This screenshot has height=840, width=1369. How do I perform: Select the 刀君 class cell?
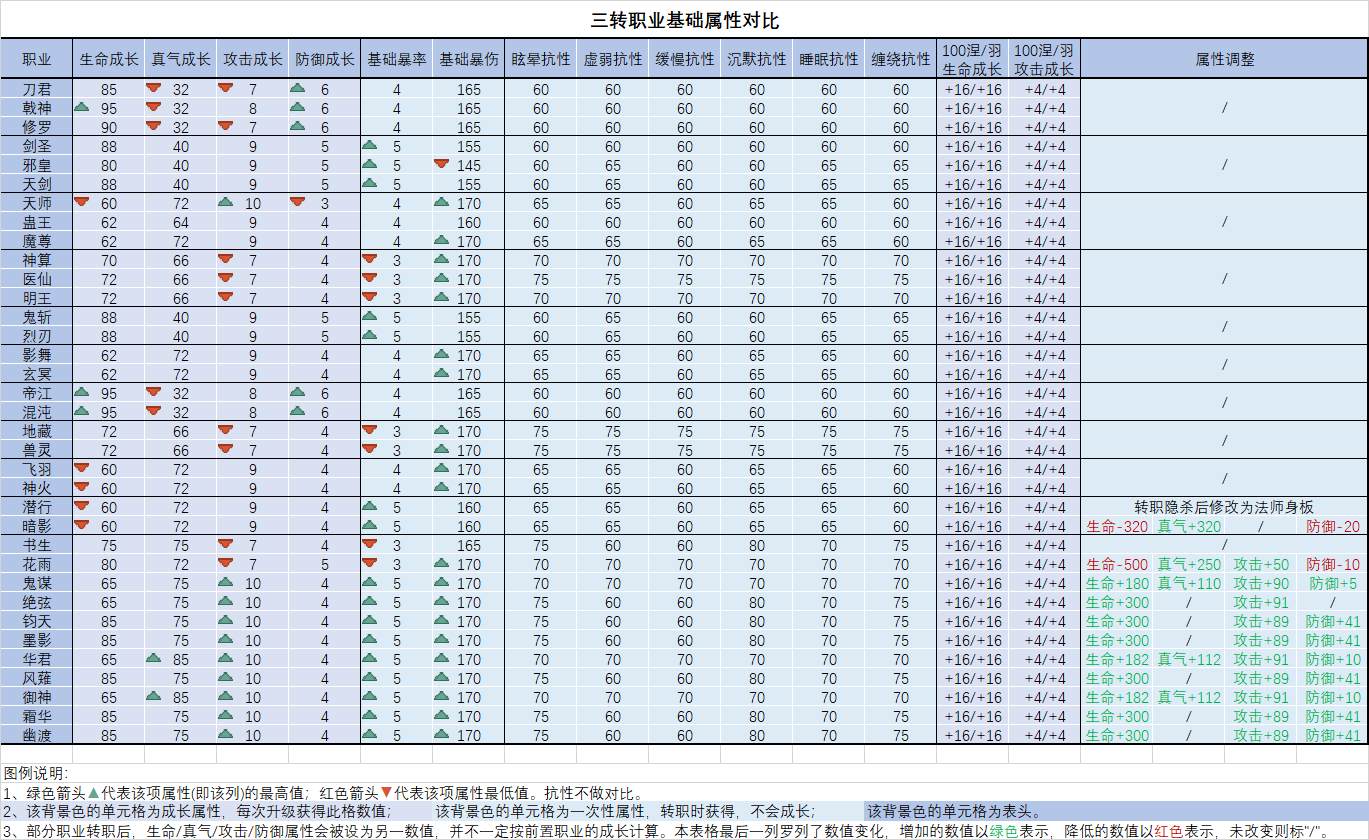(37, 89)
